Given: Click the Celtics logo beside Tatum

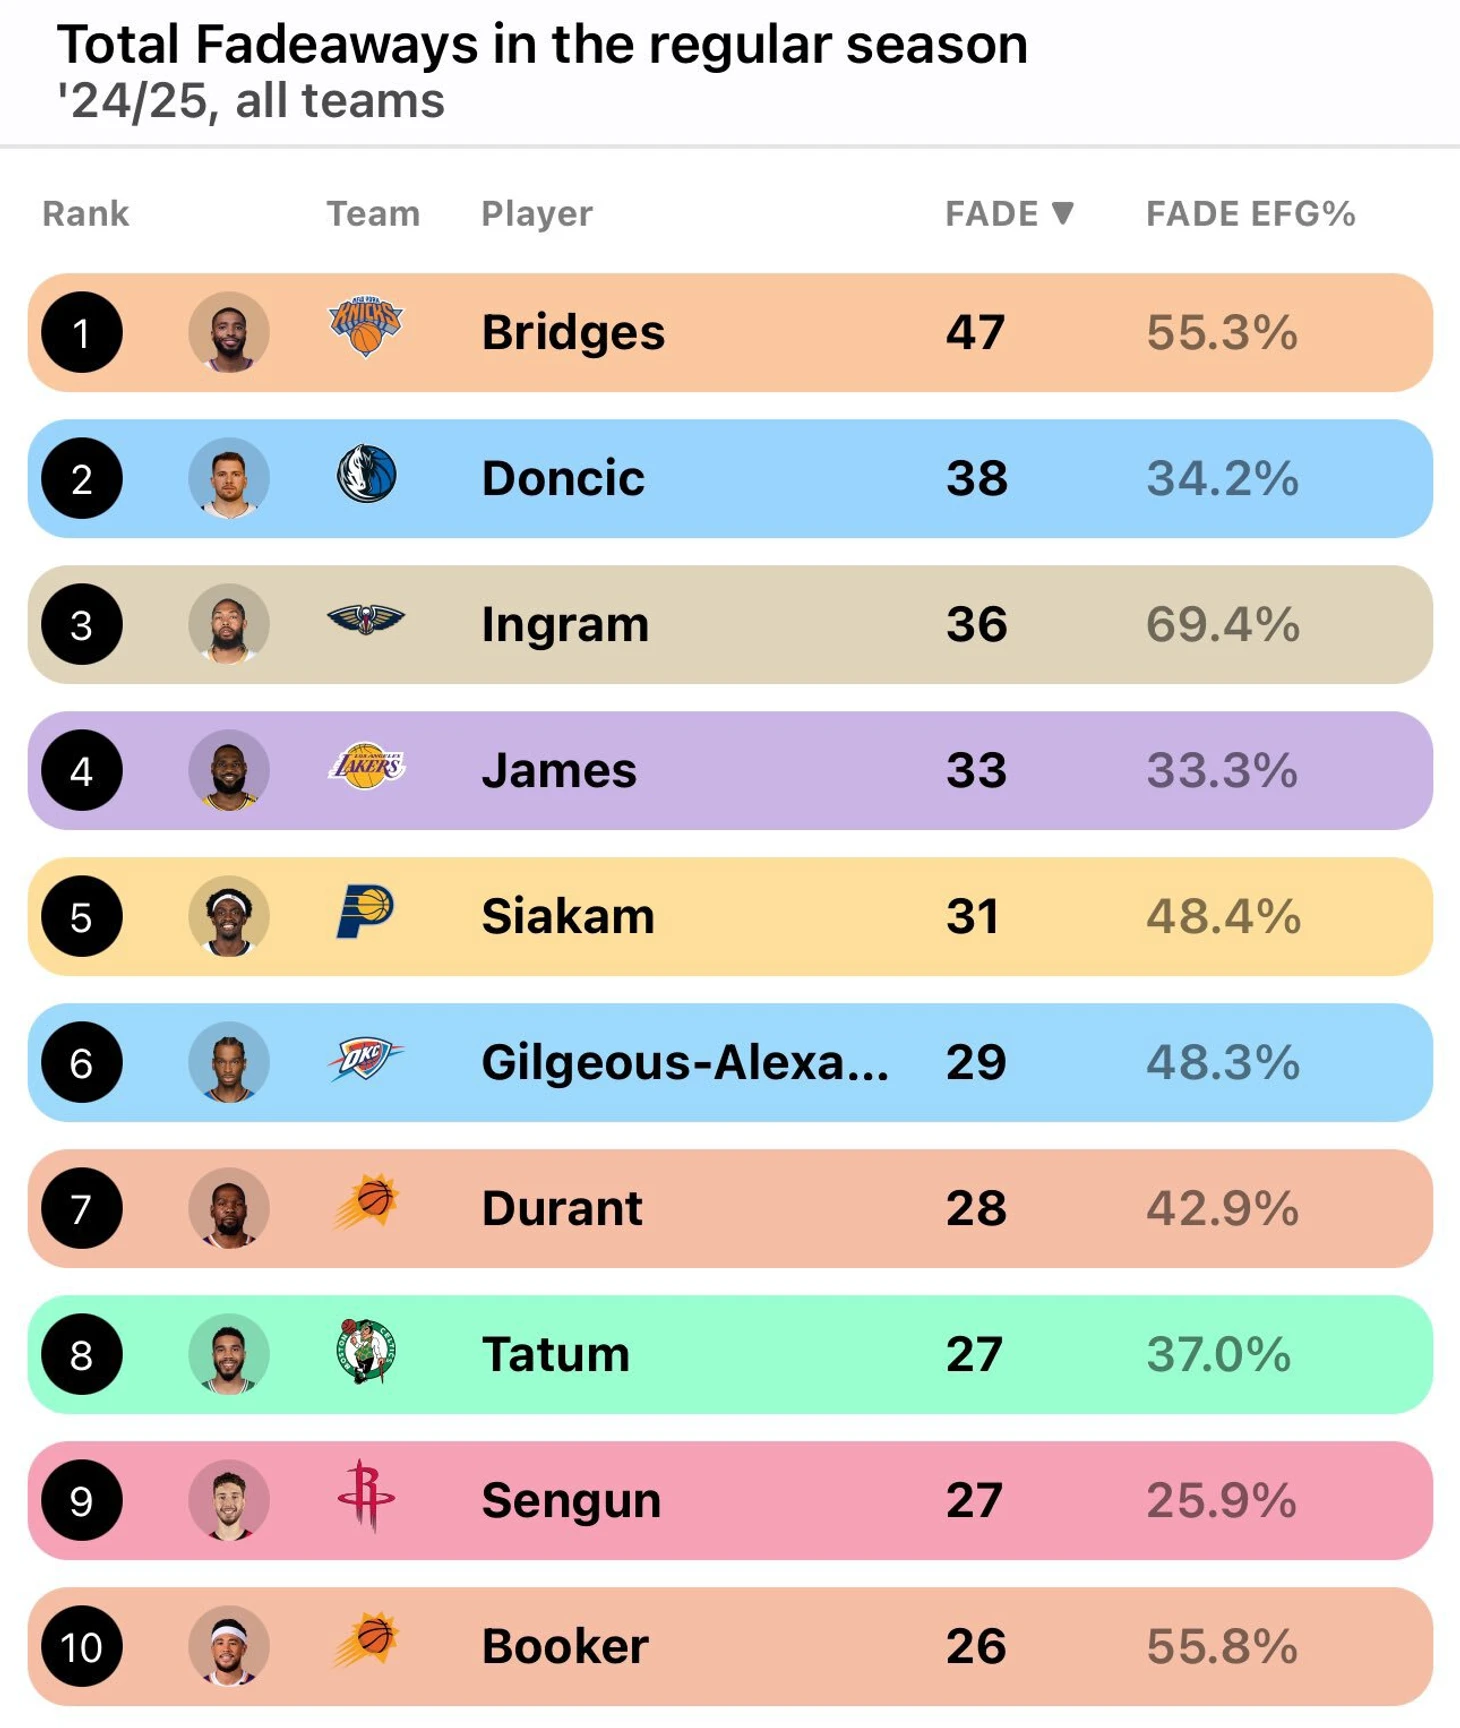Looking at the screenshot, I should coord(366,1351).
